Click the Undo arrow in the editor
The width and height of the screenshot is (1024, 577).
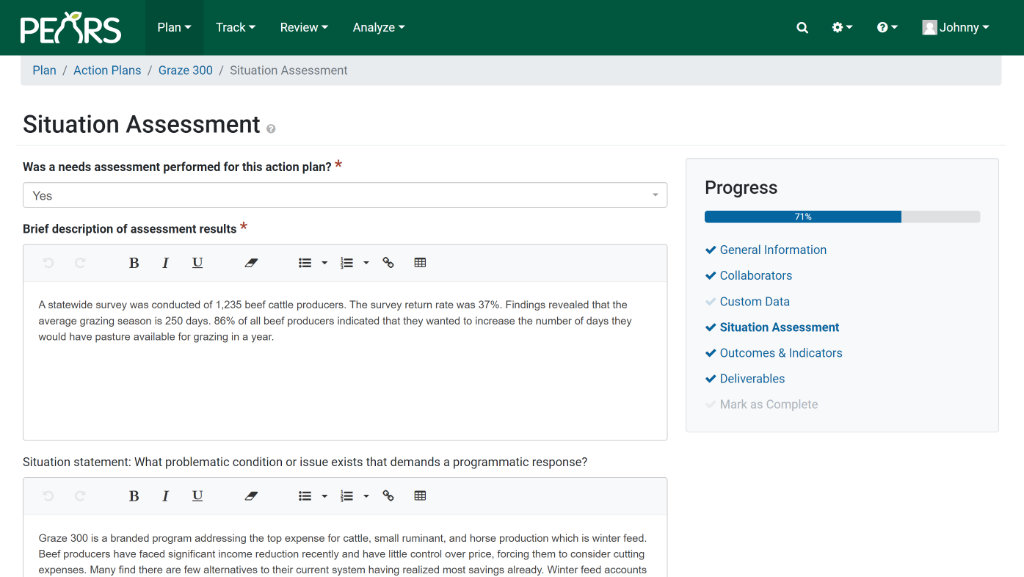coord(47,262)
